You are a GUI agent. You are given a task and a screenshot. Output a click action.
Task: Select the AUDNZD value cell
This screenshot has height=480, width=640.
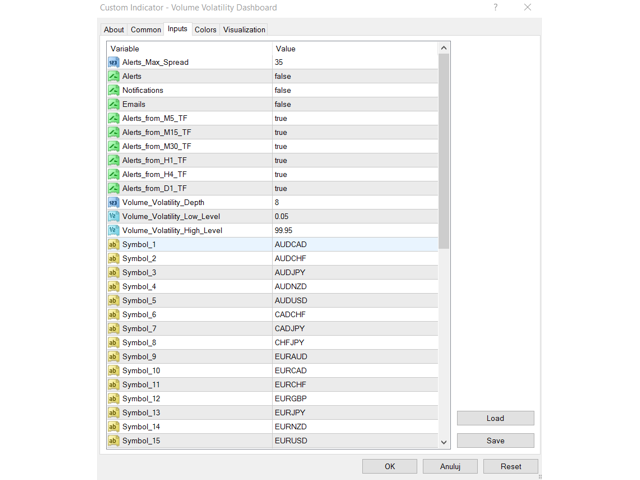click(x=355, y=287)
